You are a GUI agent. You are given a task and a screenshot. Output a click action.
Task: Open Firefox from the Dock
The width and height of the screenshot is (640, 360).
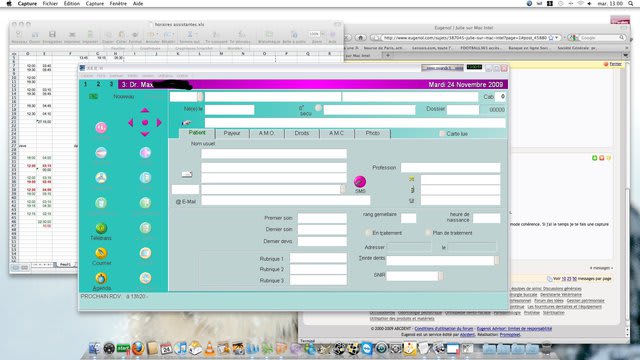(x=138, y=349)
